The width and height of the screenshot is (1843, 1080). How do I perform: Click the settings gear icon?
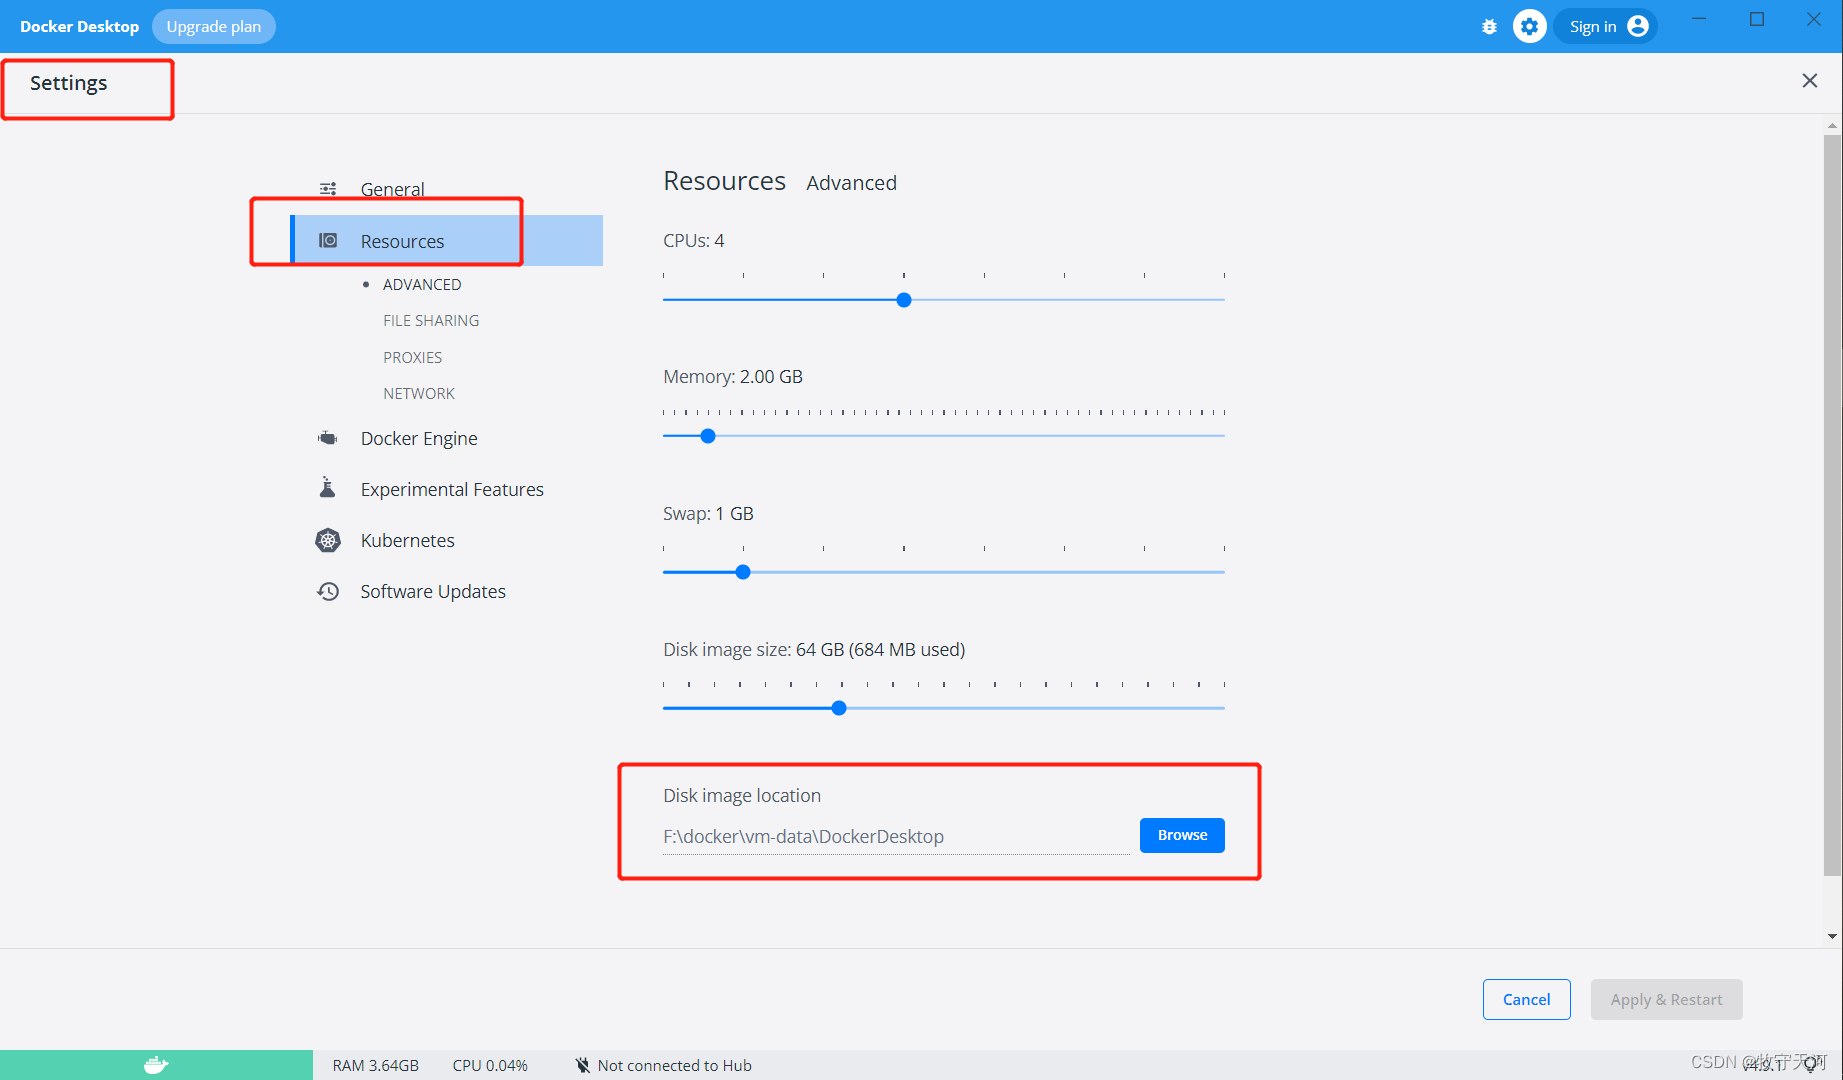(1529, 27)
